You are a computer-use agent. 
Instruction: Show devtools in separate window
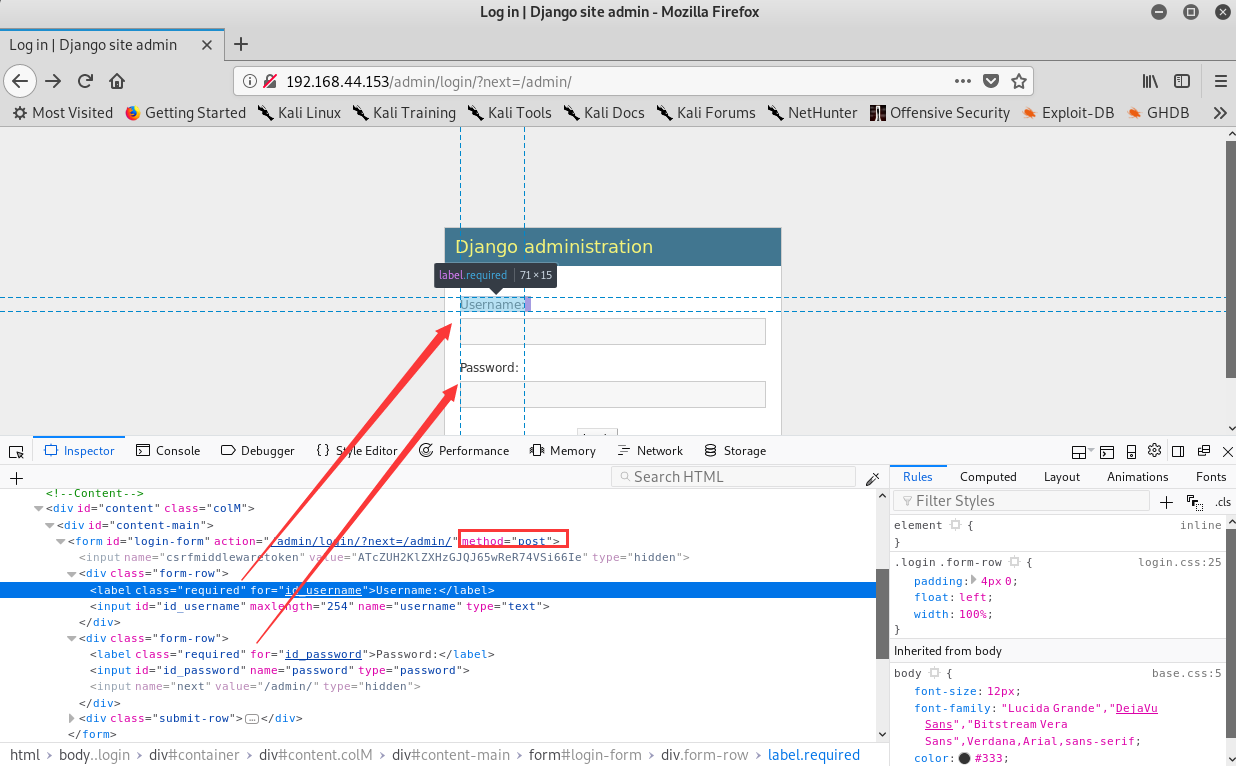pos(1204,451)
